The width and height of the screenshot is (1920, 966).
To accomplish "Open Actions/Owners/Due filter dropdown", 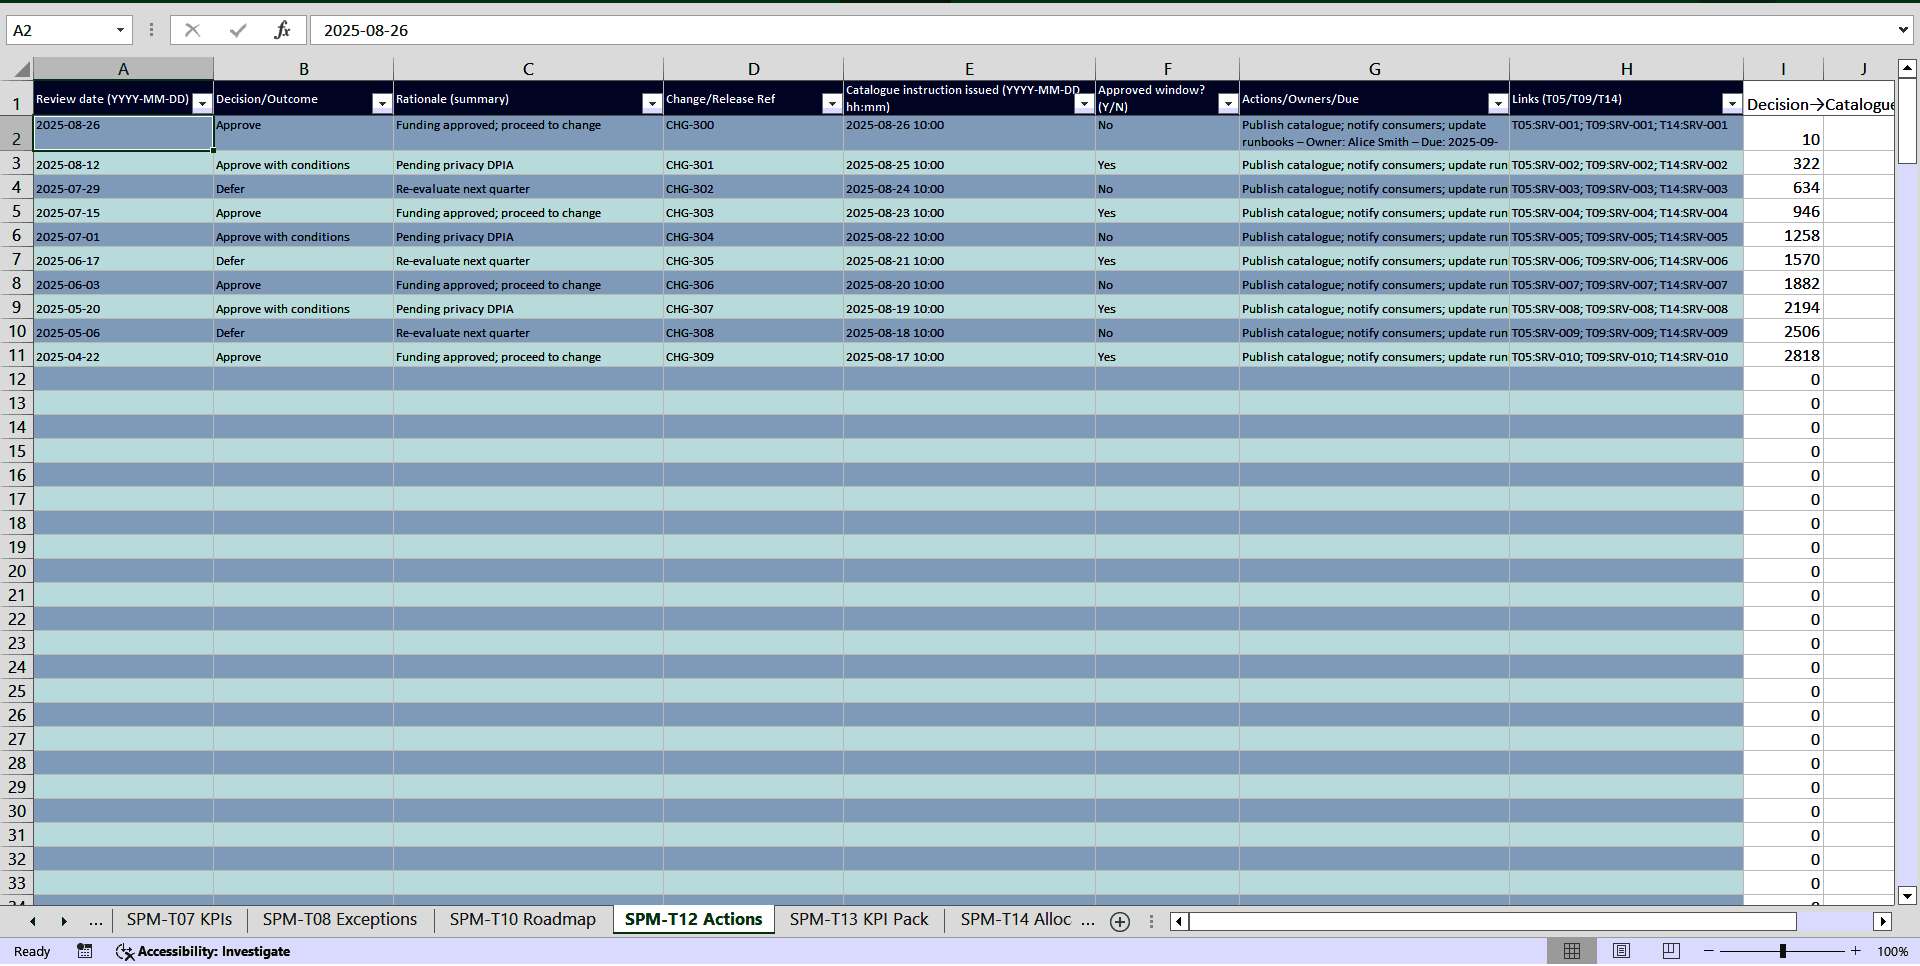I will point(1498,103).
